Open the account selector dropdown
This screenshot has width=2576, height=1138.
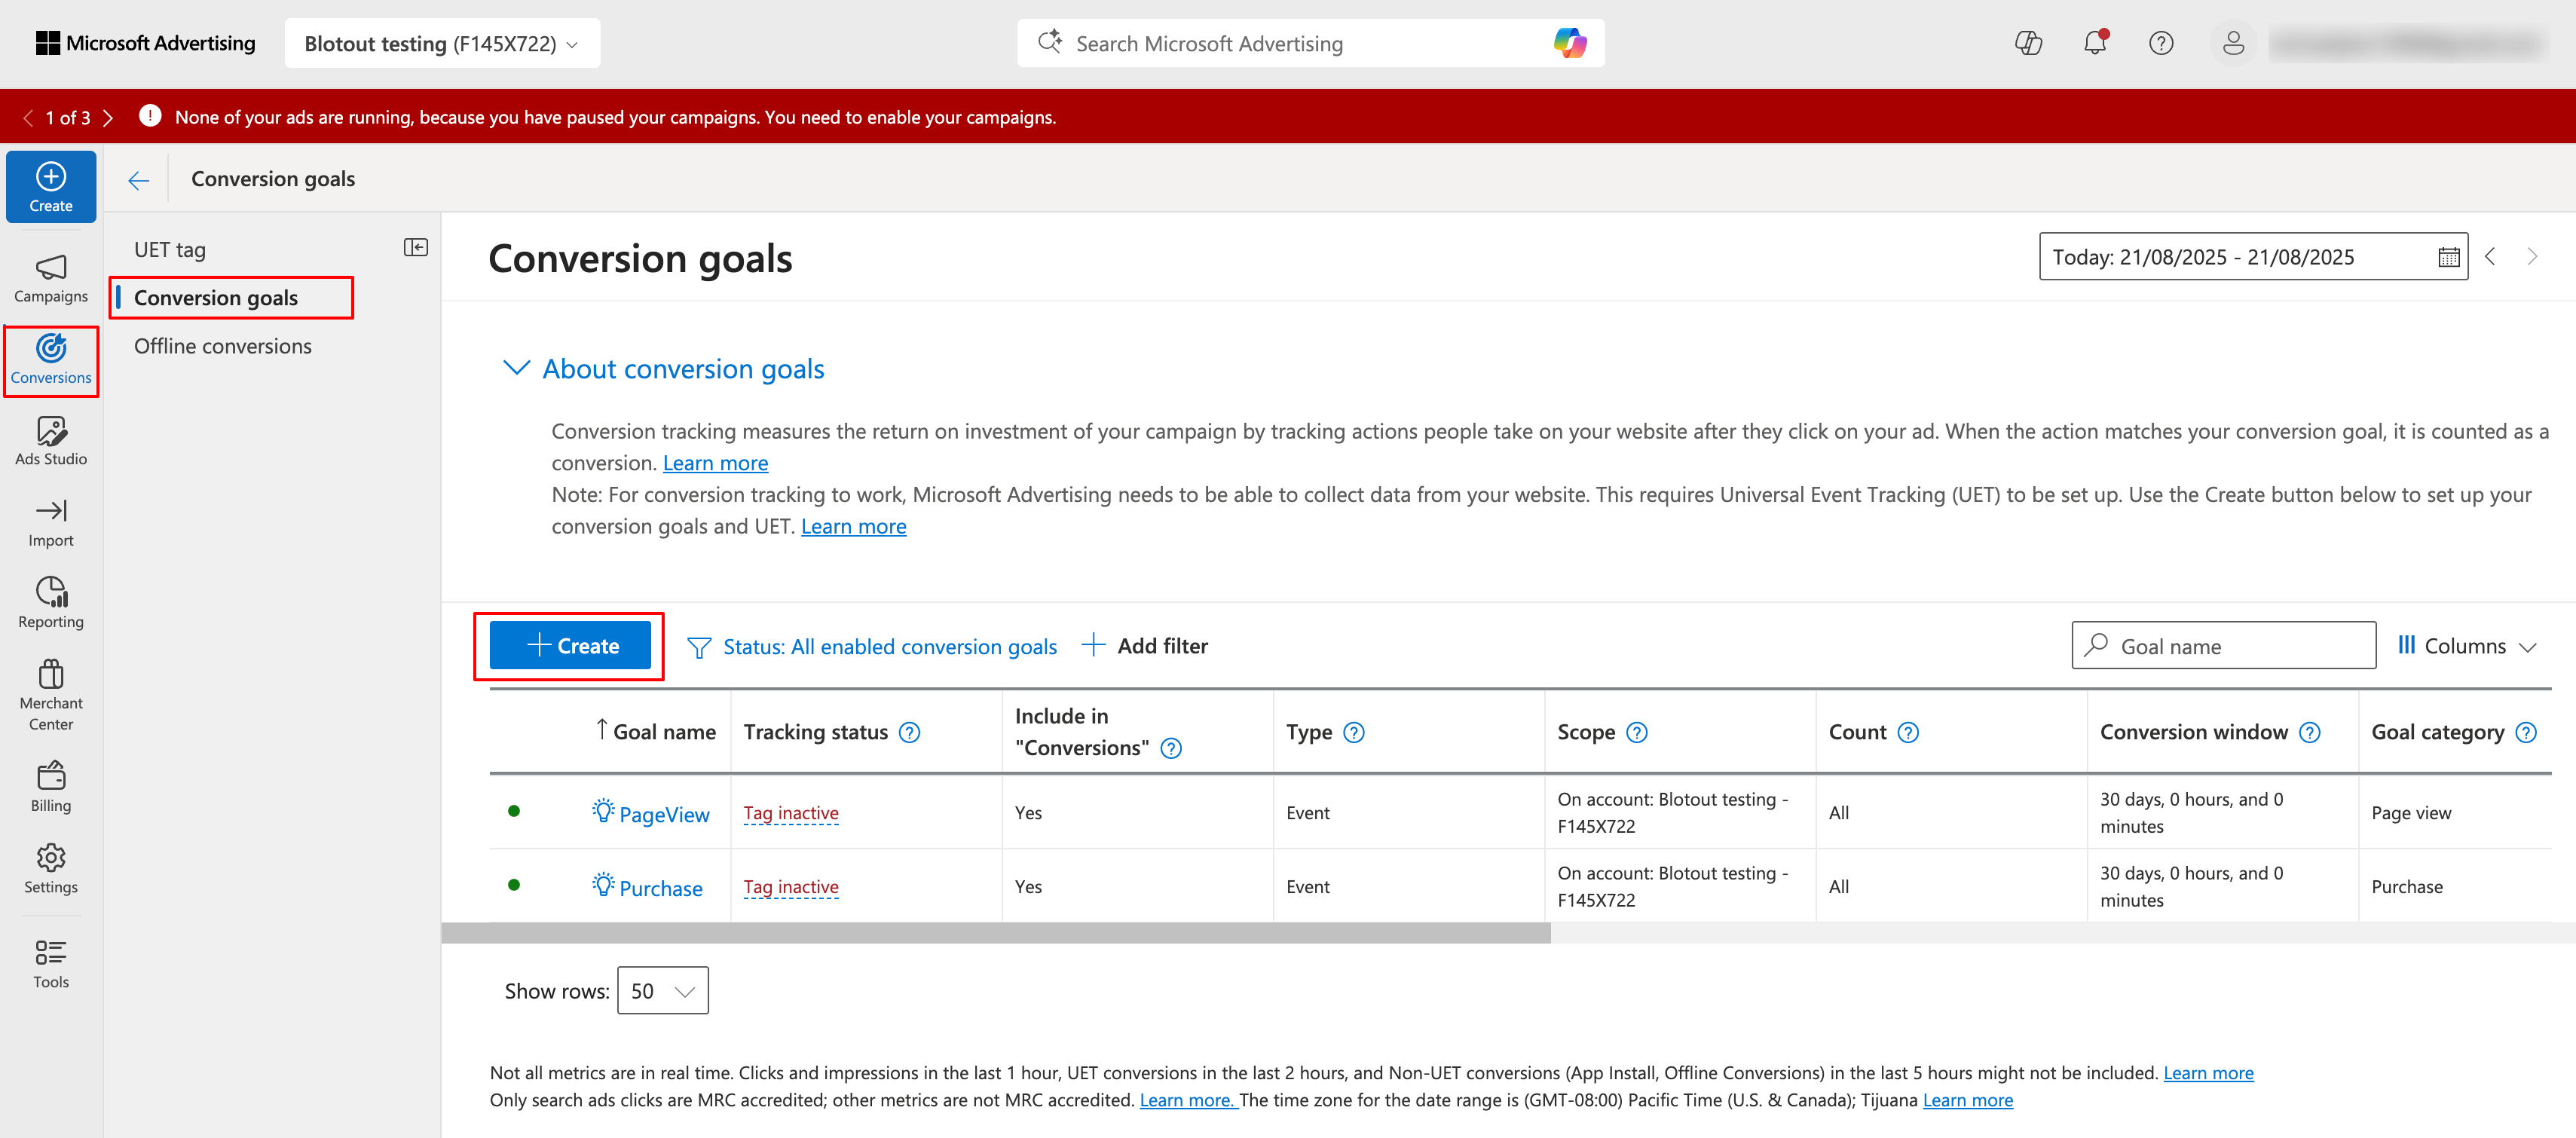click(x=442, y=44)
